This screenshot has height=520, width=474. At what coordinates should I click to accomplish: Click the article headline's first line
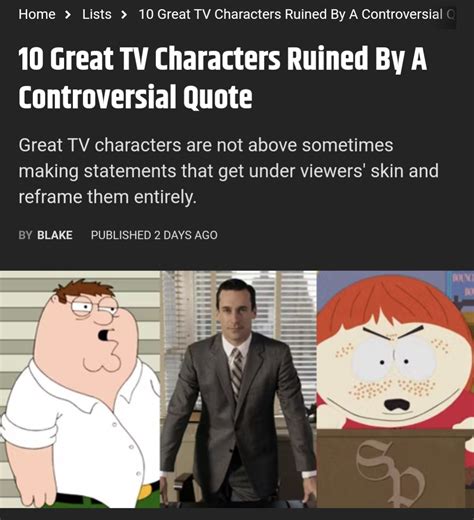tap(223, 59)
